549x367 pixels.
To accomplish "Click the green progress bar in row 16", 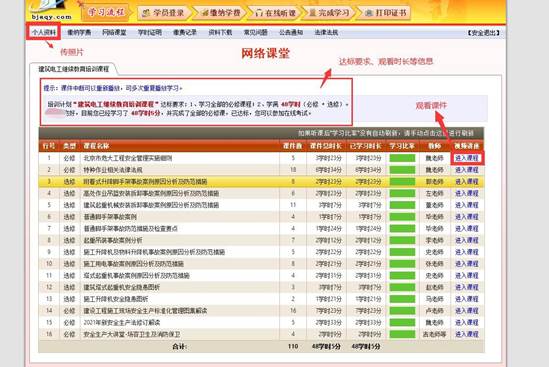I will (402, 334).
